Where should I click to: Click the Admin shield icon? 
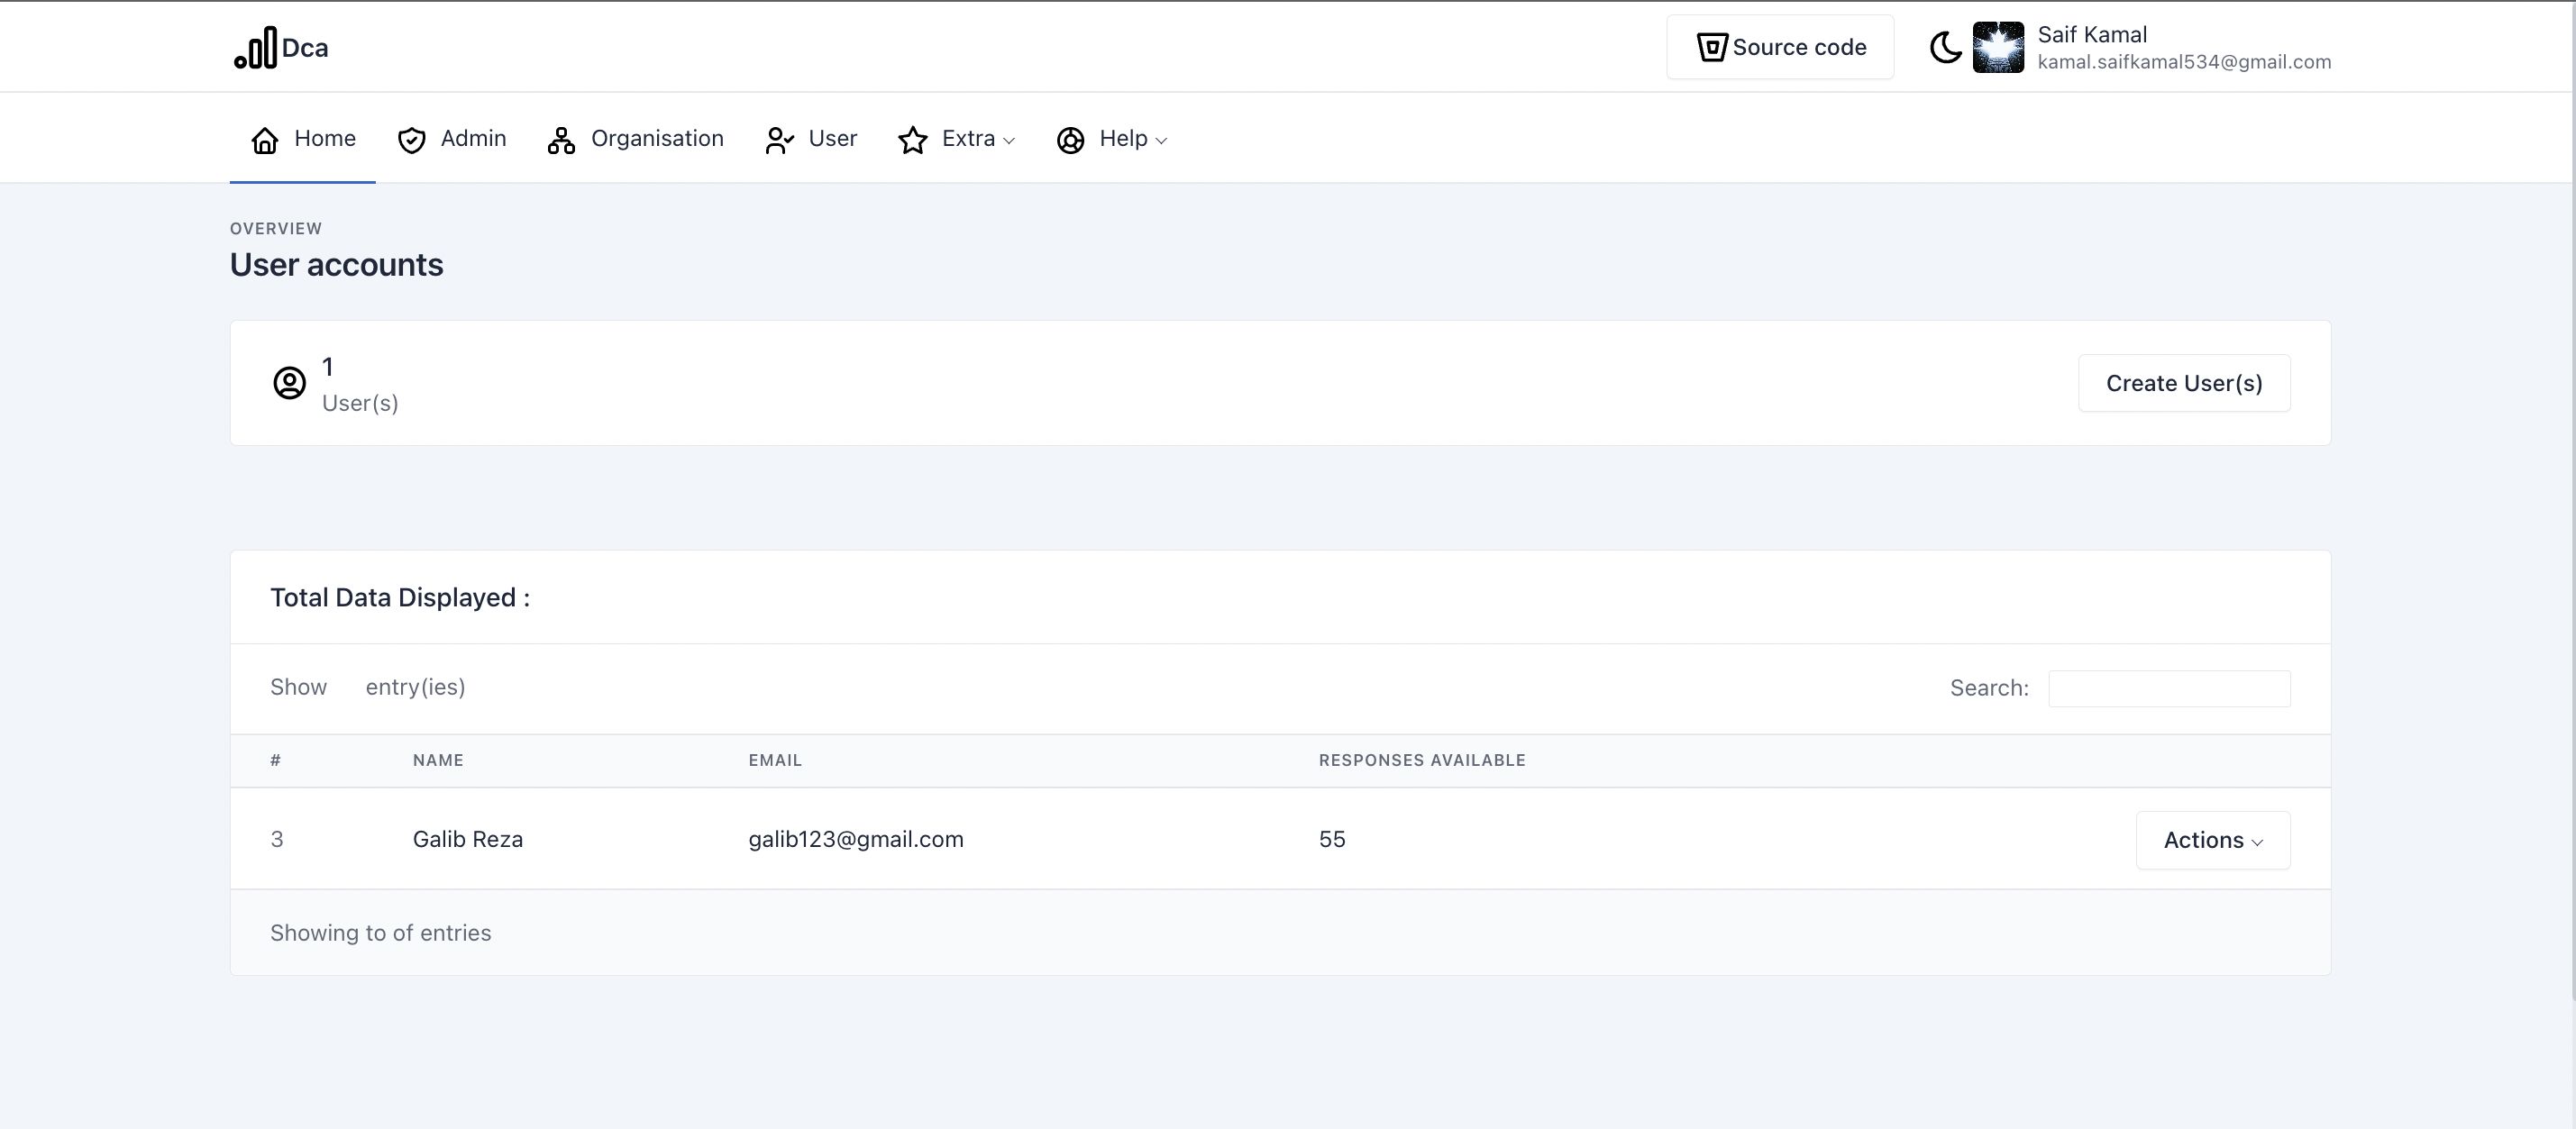411,140
